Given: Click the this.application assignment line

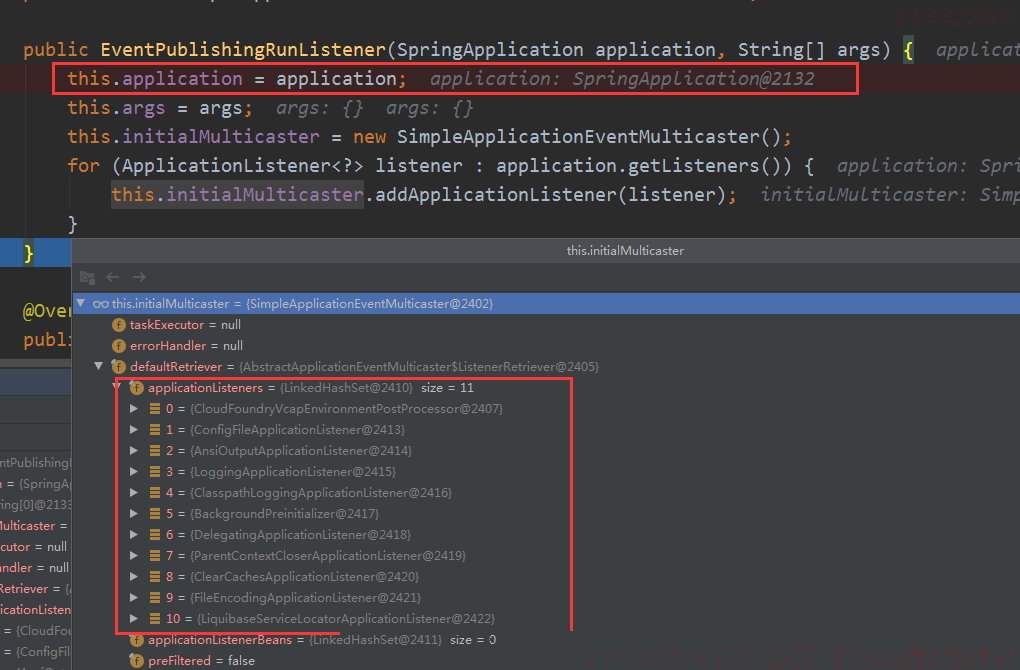Looking at the screenshot, I should coord(237,79).
